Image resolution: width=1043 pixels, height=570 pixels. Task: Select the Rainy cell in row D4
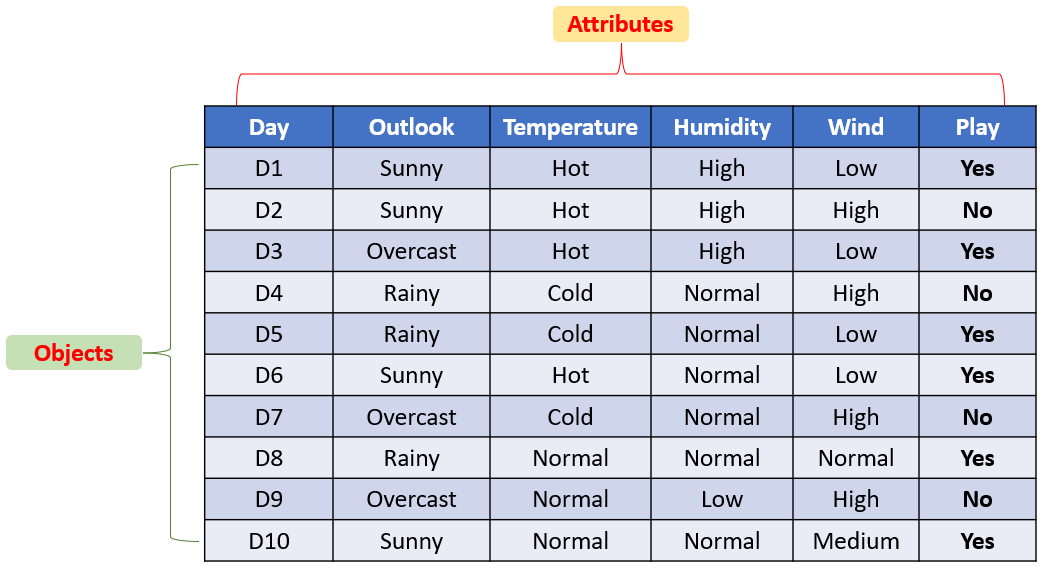click(x=412, y=293)
